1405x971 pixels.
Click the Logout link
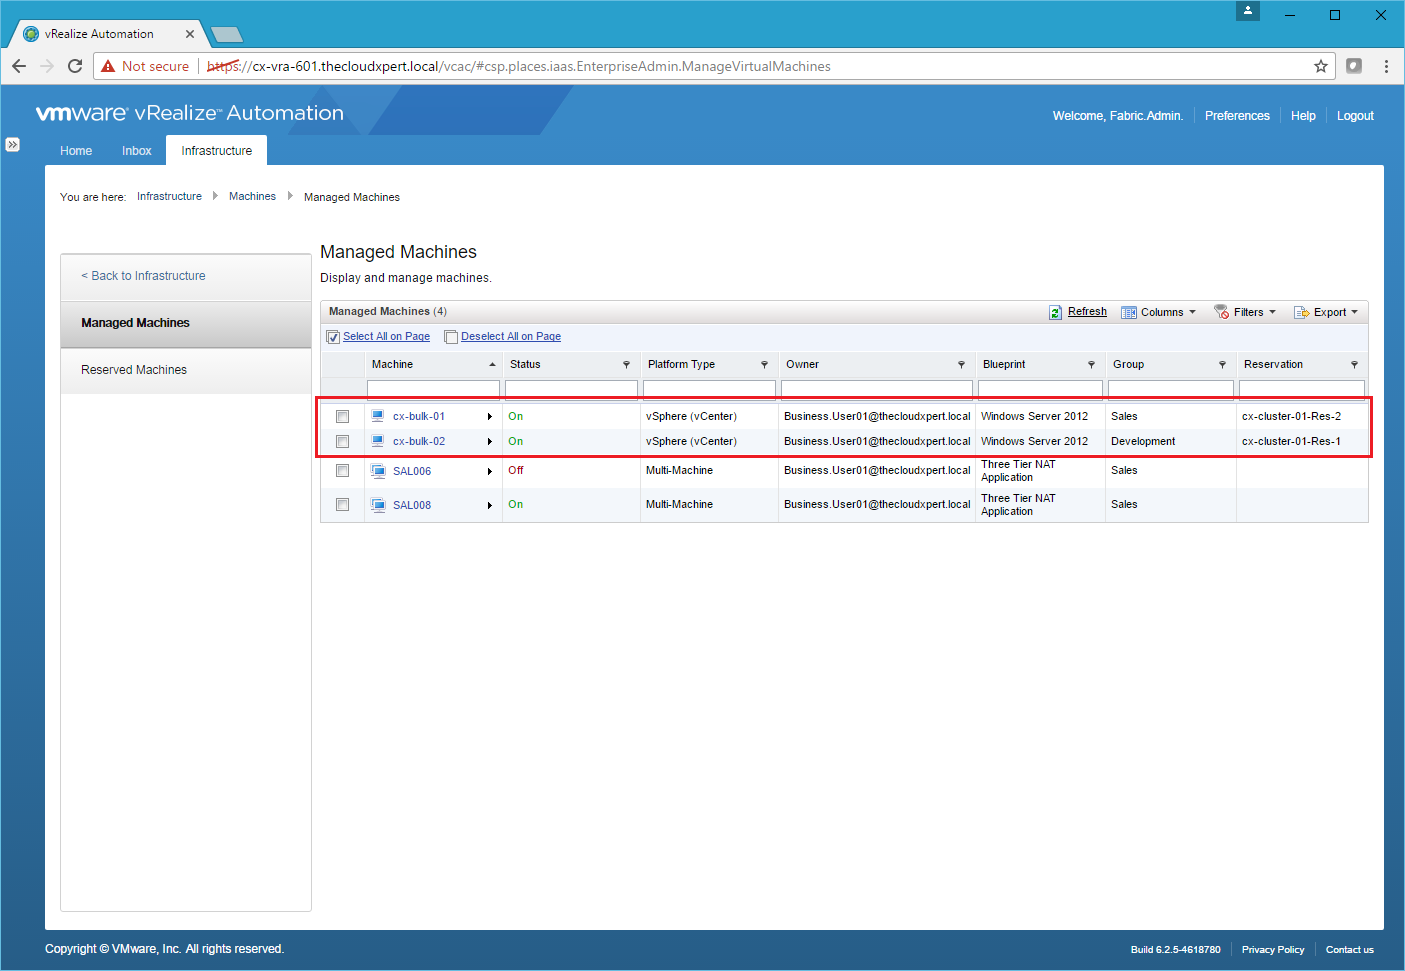click(x=1355, y=116)
